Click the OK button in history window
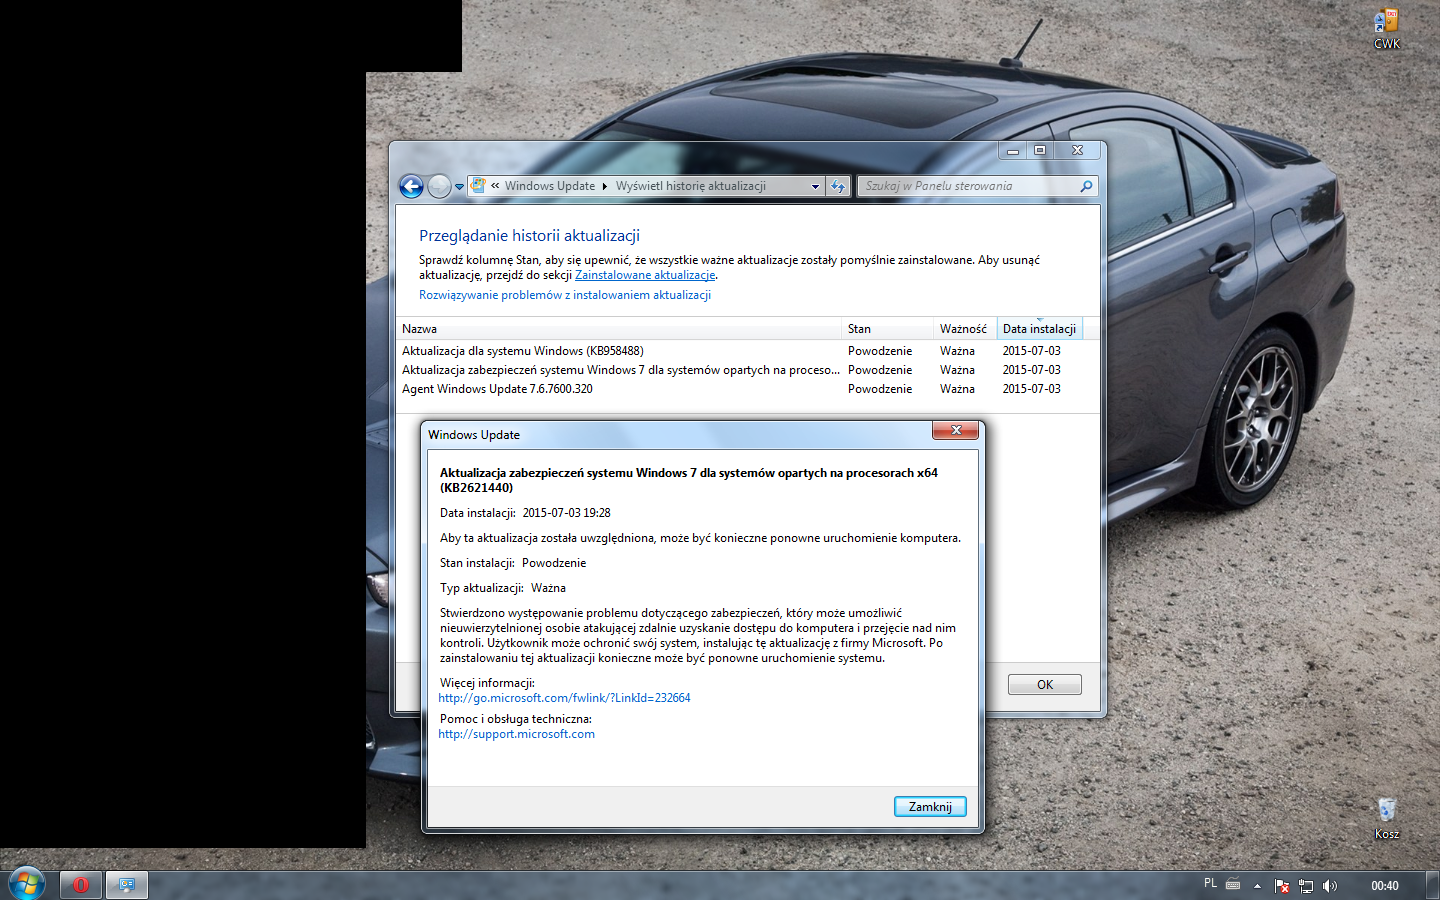1440x900 pixels. click(1045, 685)
